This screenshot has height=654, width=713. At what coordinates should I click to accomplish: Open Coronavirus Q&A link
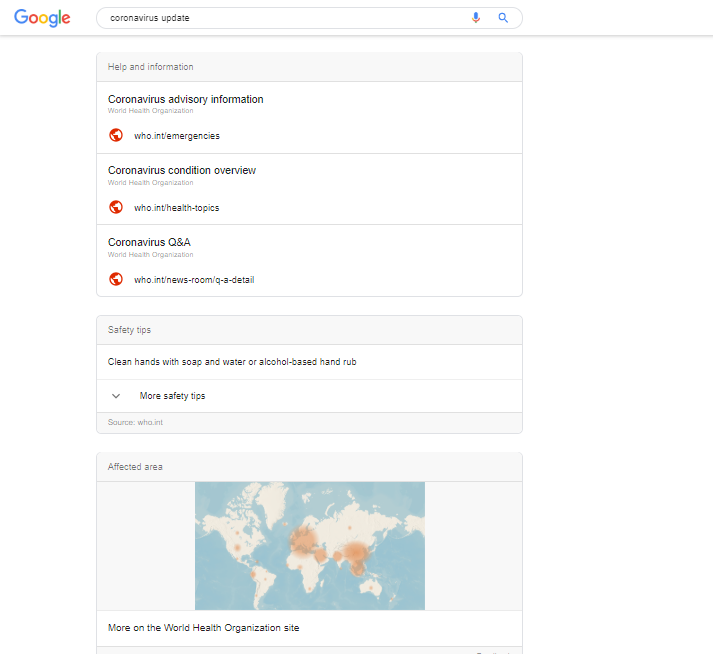149,242
